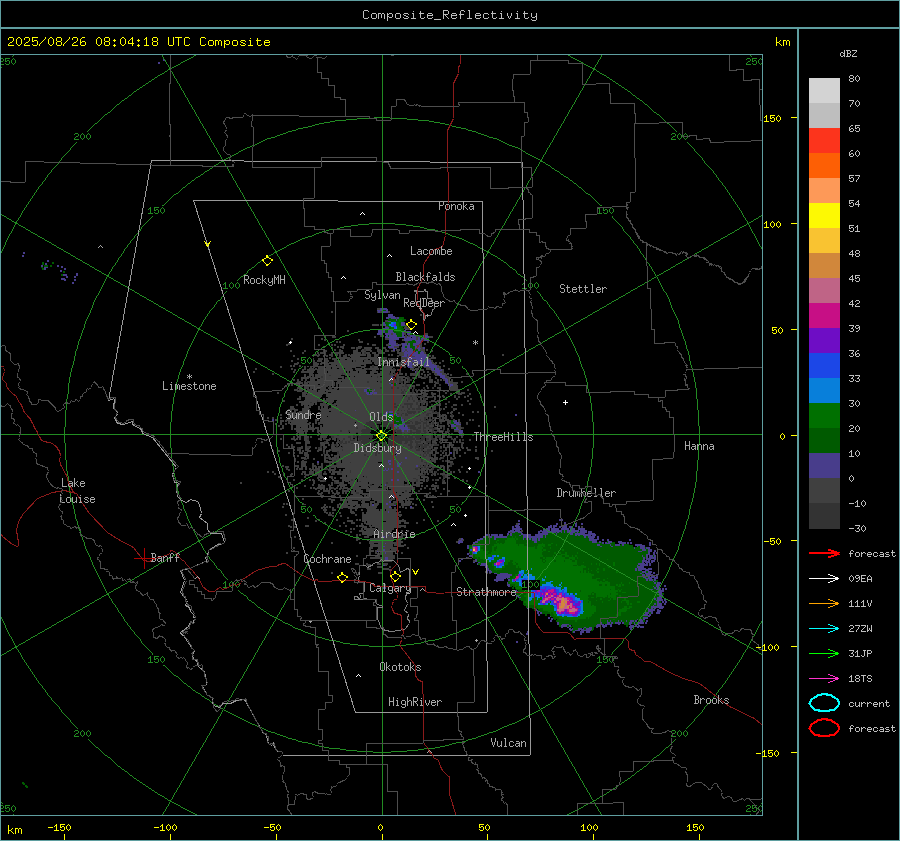Click the yellow 'km' label at top right

pyautogui.click(x=782, y=42)
